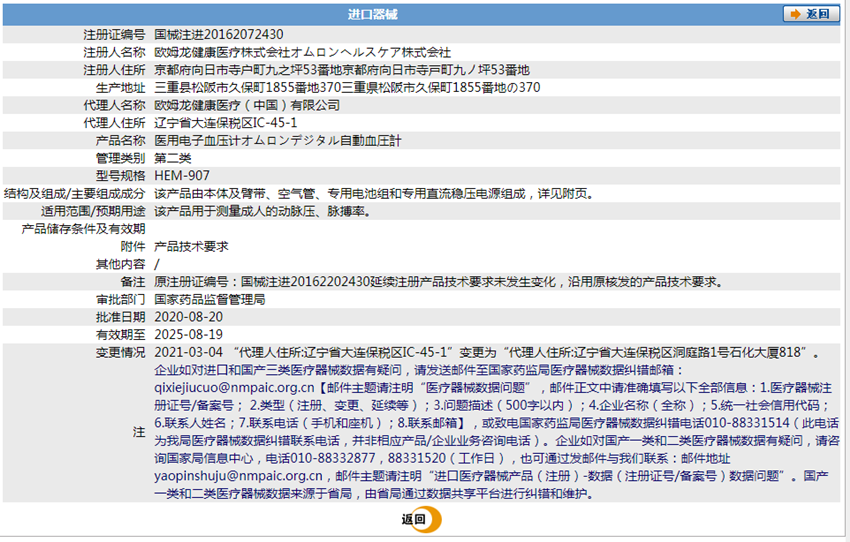This screenshot has height=542, width=850.
Task: Click the 产品储存条件及有效期 label
Action: coord(83,229)
